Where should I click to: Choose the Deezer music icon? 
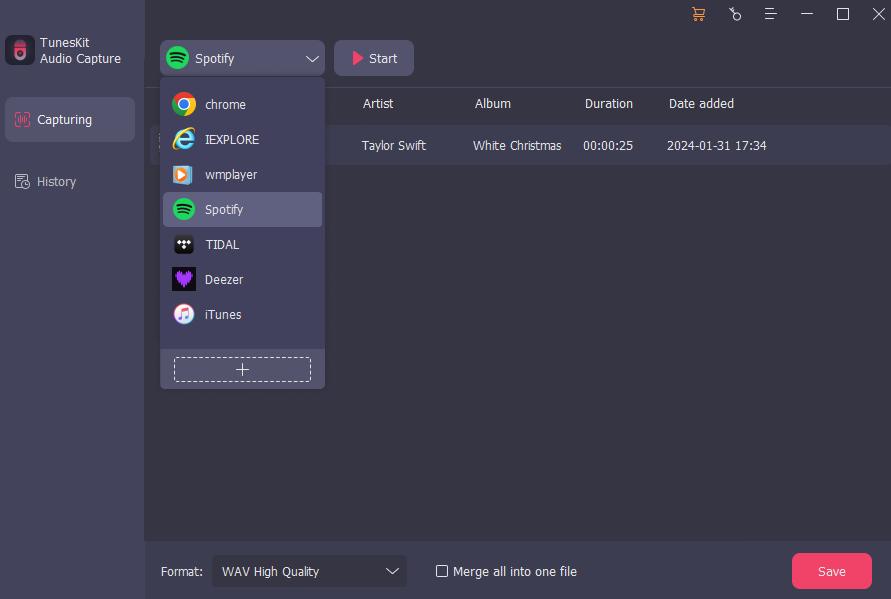184,279
